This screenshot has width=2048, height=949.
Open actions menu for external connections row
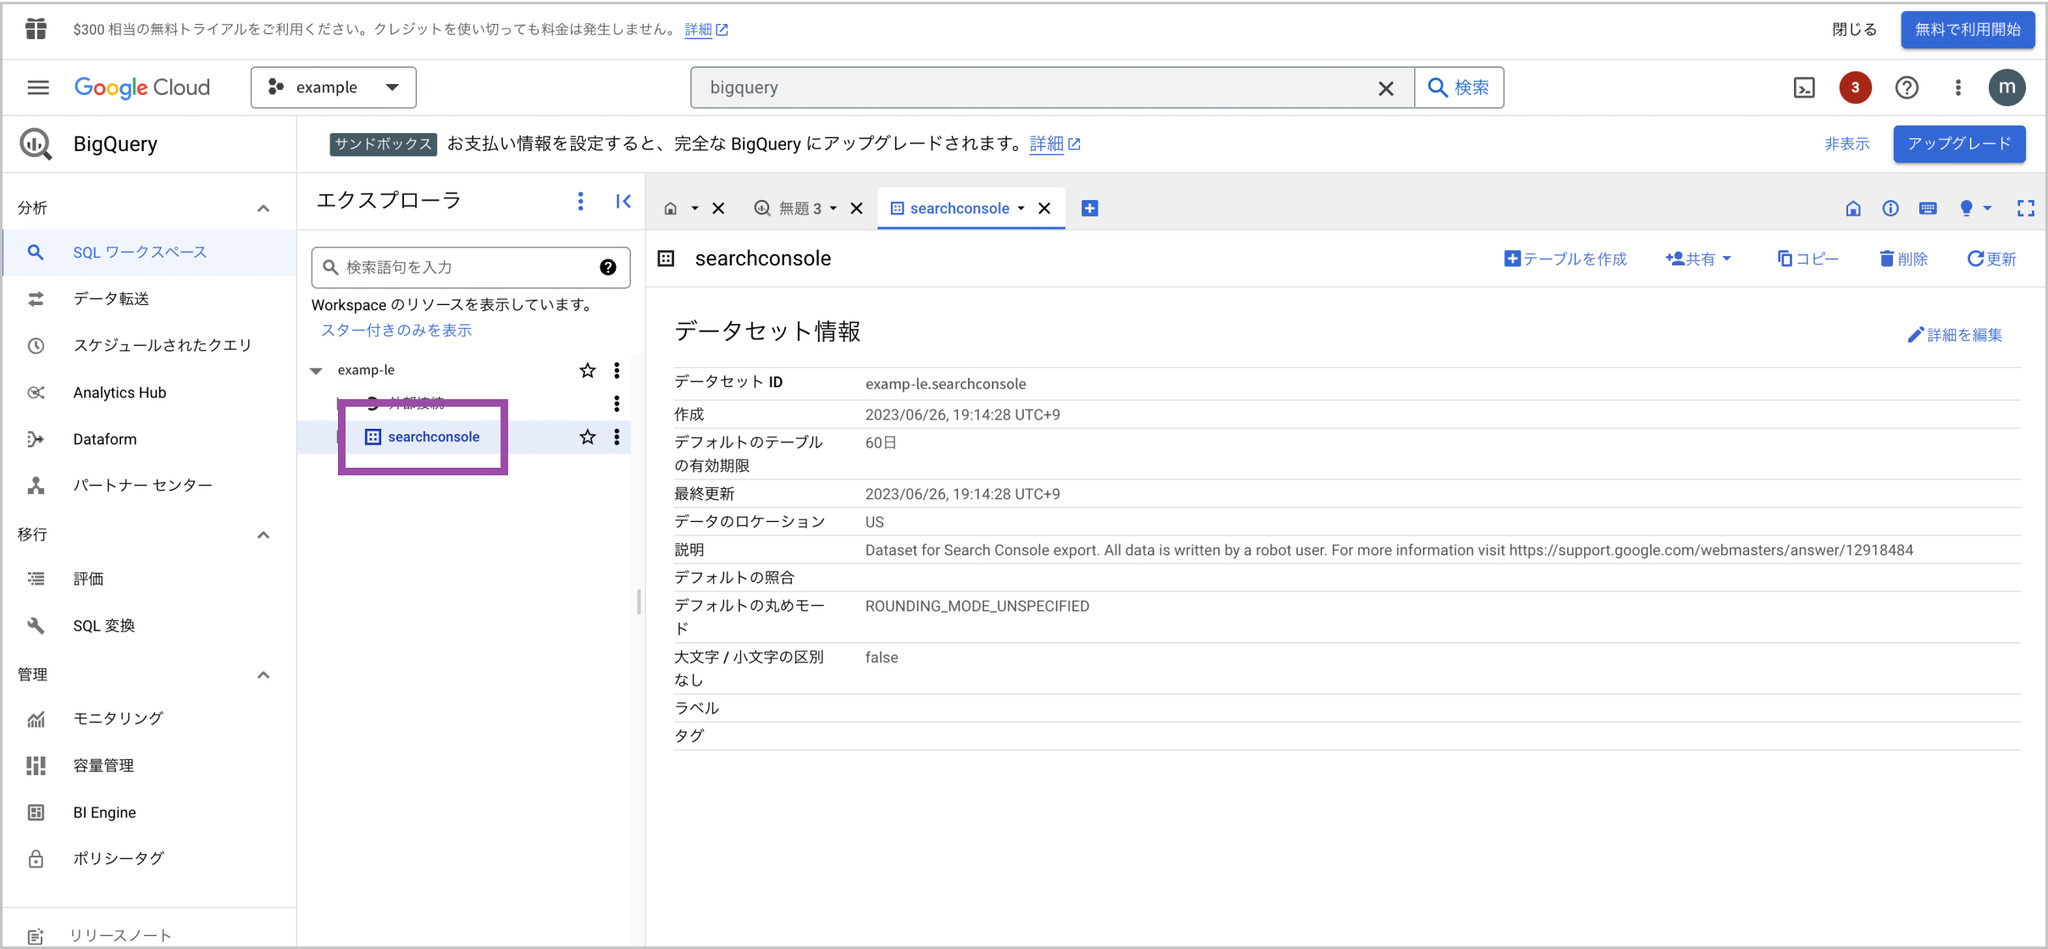(617, 403)
